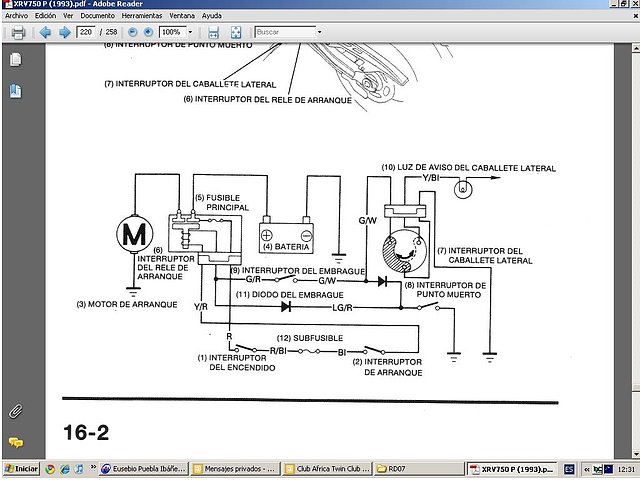Click the ES language indicator in tray
Screen dimensions: 640x480
[x=569, y=469]
